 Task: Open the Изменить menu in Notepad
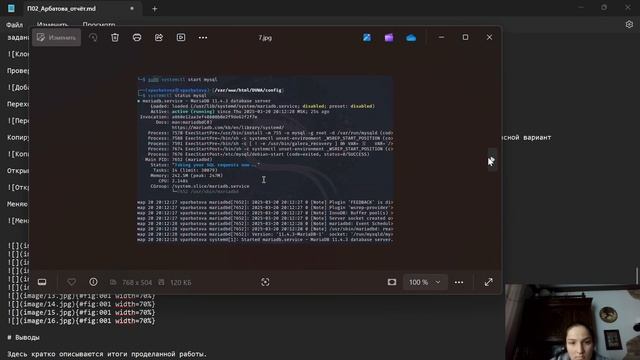[52, 25]
